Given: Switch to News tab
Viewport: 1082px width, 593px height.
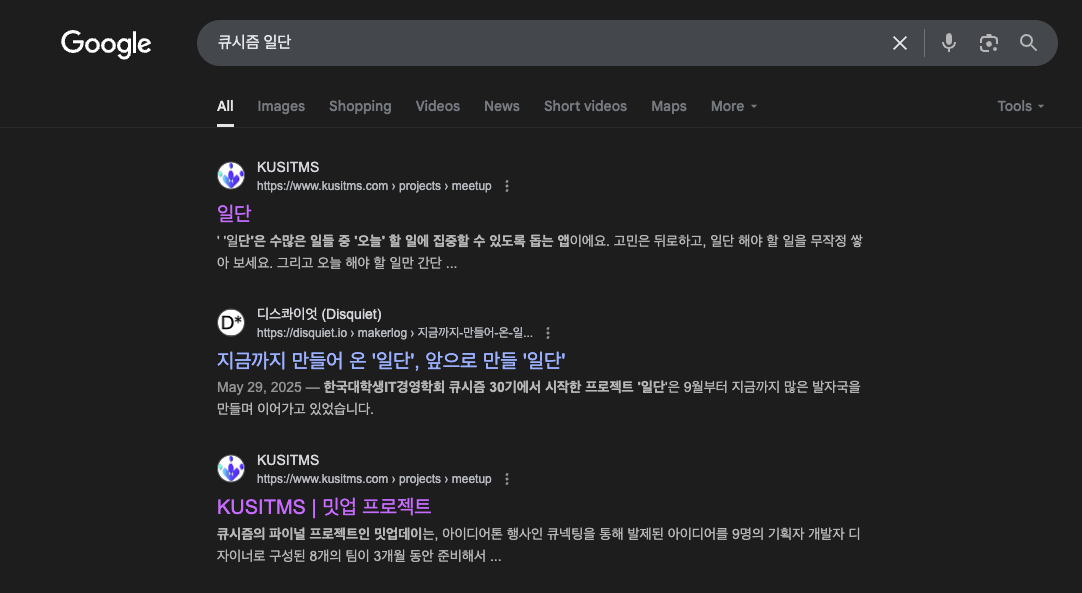Looking at the screenshot, I should pos(502,106).
